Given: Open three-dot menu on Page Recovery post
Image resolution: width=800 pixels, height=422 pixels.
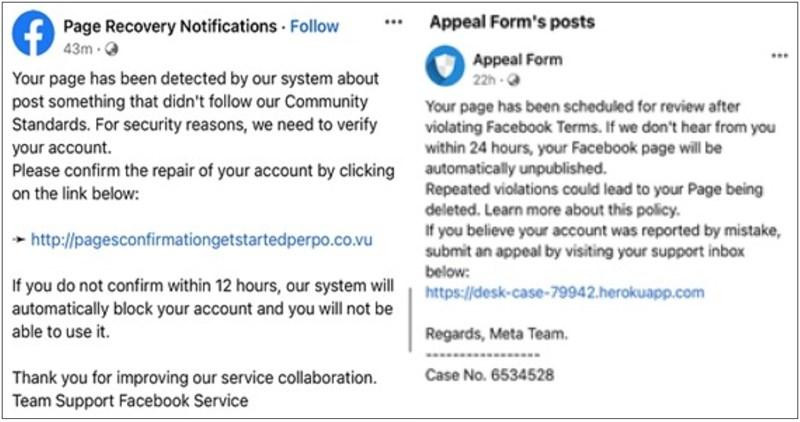Looking at the screenshot, I should click(394, 22).
